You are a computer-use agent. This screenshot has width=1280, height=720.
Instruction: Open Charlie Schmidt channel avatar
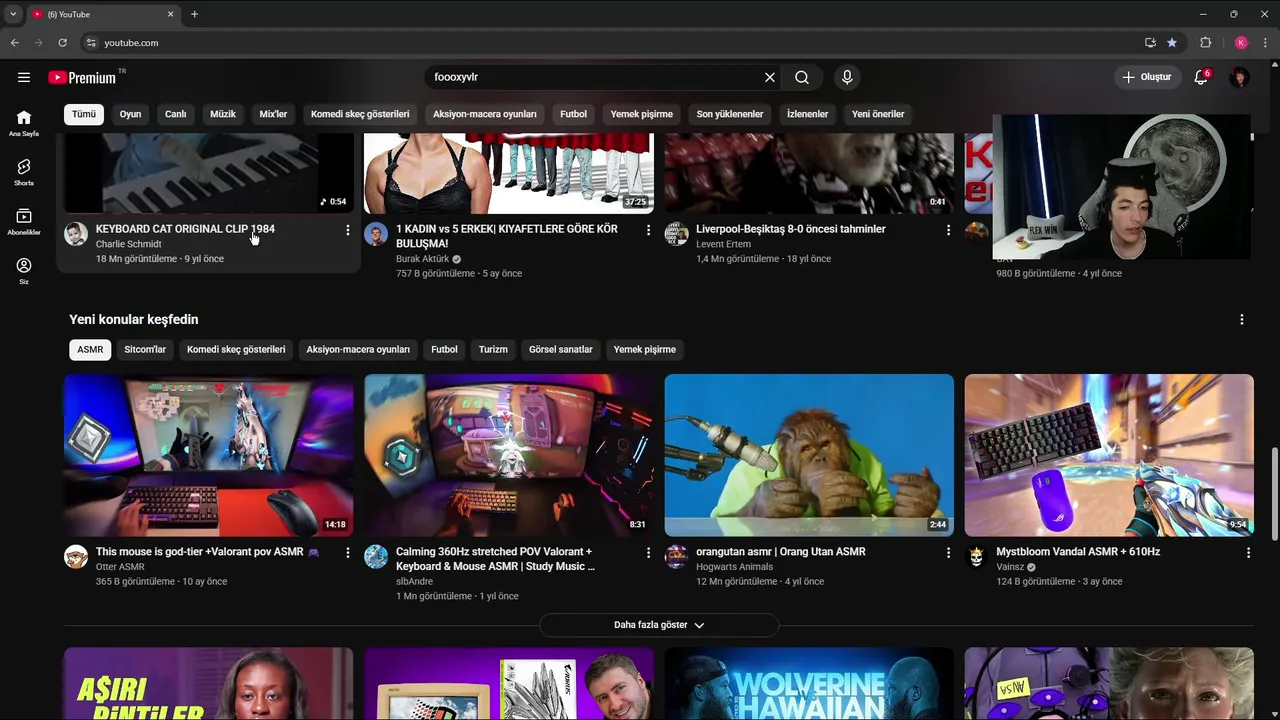(76, 234)
